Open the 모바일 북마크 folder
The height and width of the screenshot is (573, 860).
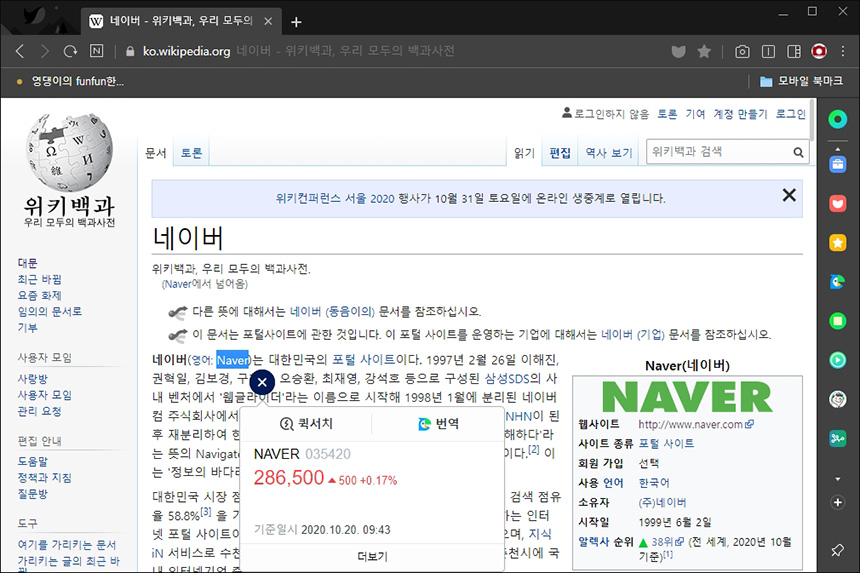(x=801, y=81)
